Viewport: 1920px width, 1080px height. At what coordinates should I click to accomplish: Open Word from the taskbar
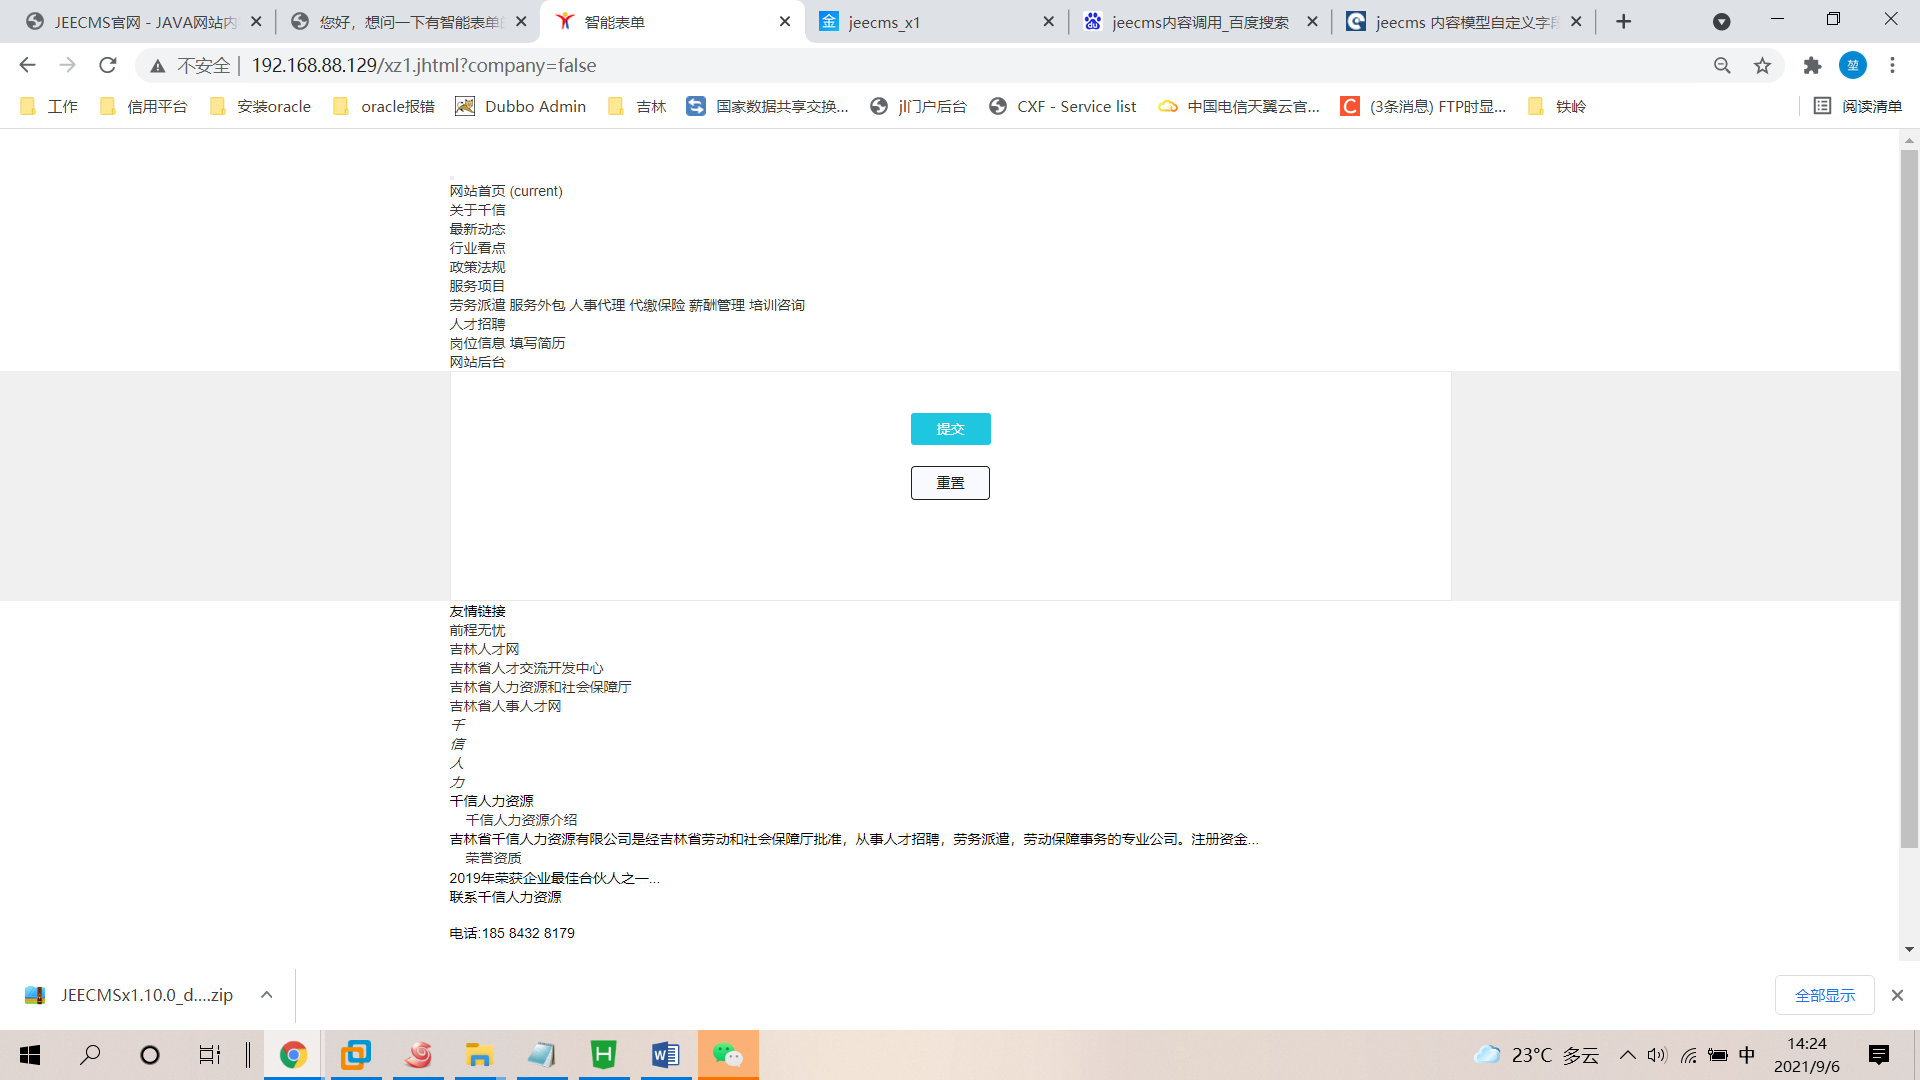click(x=665, y=1055)
